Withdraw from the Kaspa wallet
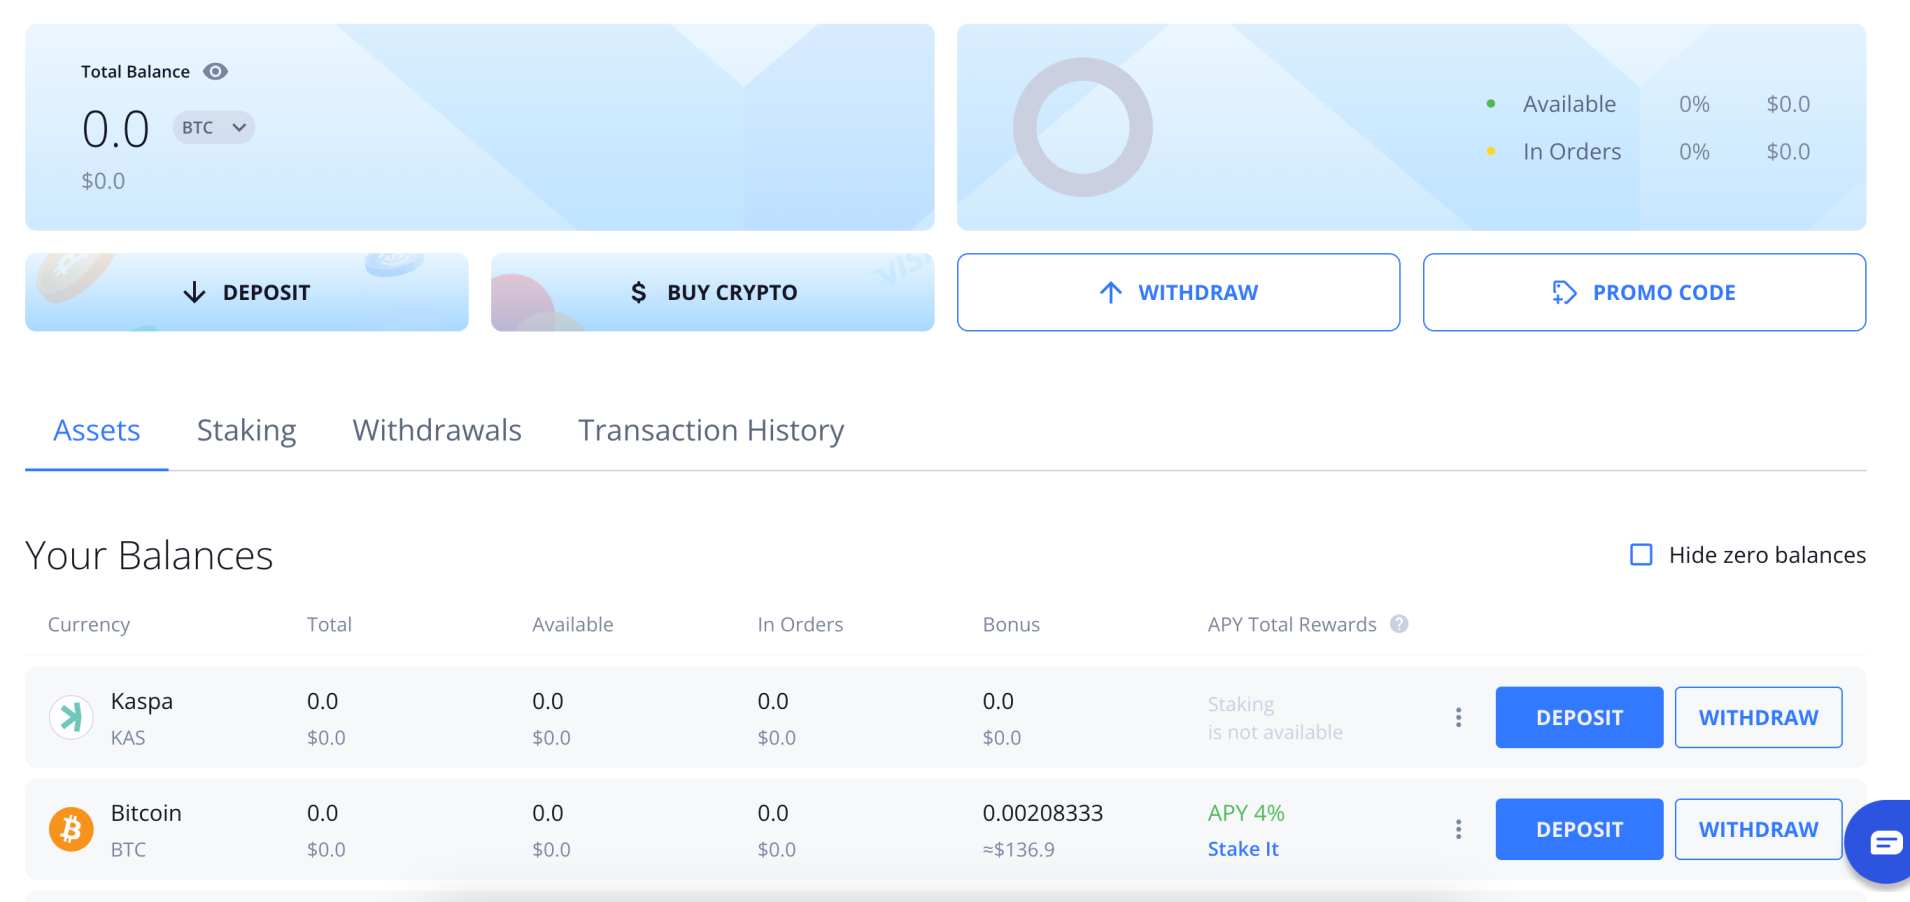The image size is (1910, 902). click(1758, 717)
